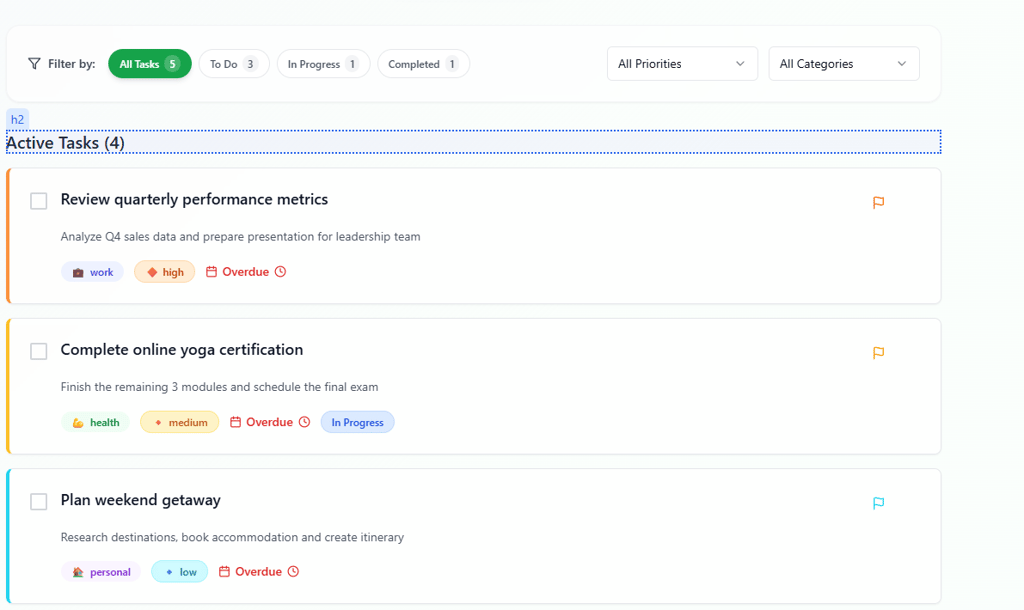Click the count badge 1 on Completed
This screenshot has width=1024, height=610.
tap(451, 64)
